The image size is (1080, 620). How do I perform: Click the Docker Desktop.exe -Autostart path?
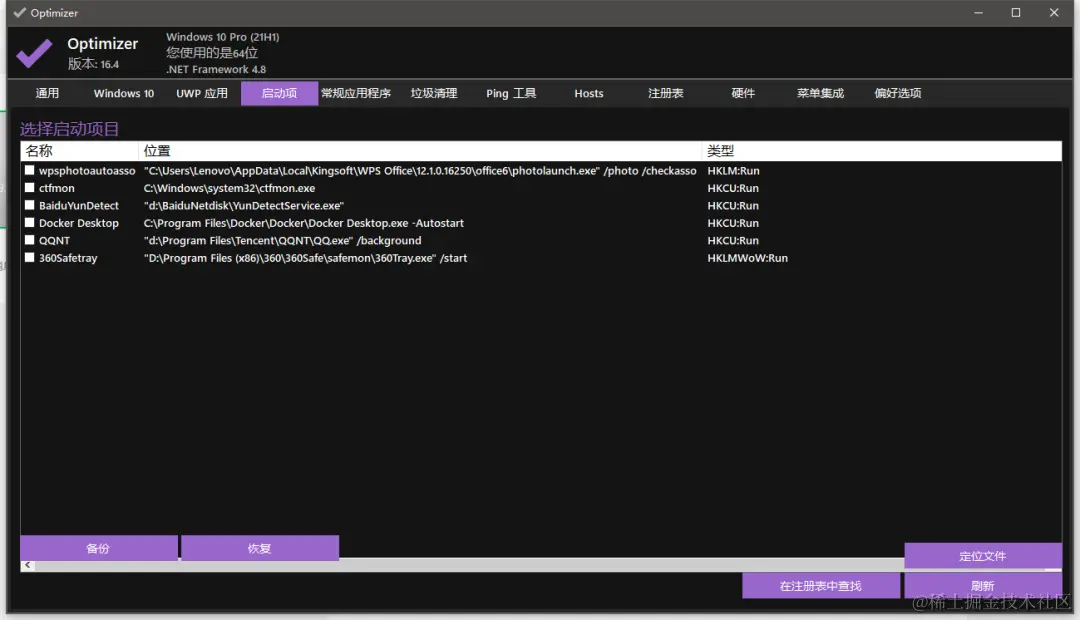pyautogui.click(x=304, y=223)
